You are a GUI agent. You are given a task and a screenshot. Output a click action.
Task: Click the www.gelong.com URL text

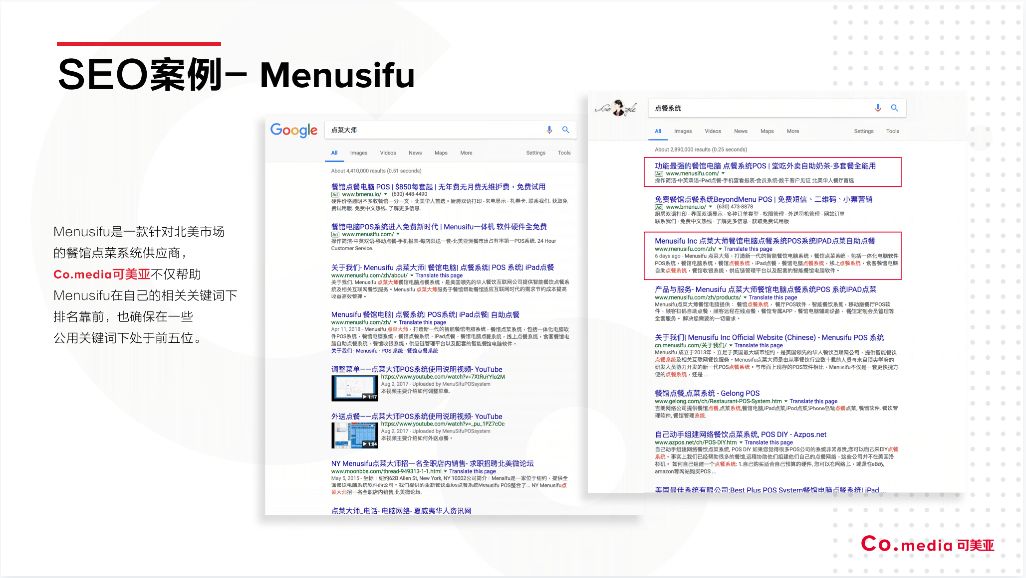[x=718, y=401]
